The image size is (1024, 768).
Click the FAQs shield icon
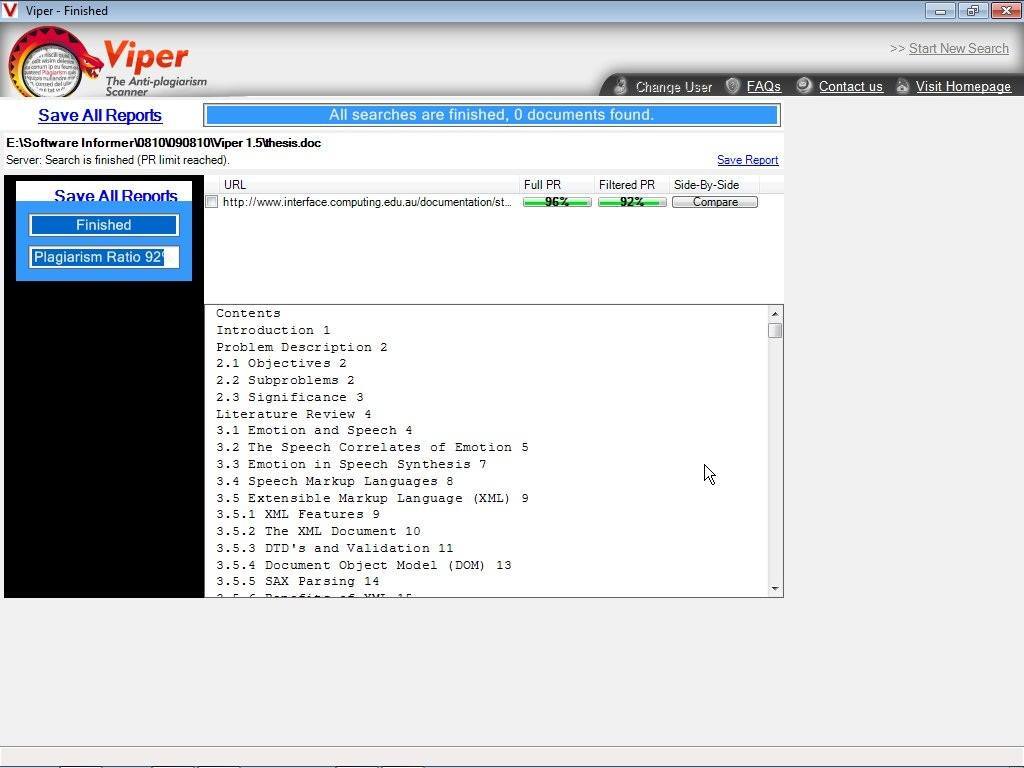point(733,86)
